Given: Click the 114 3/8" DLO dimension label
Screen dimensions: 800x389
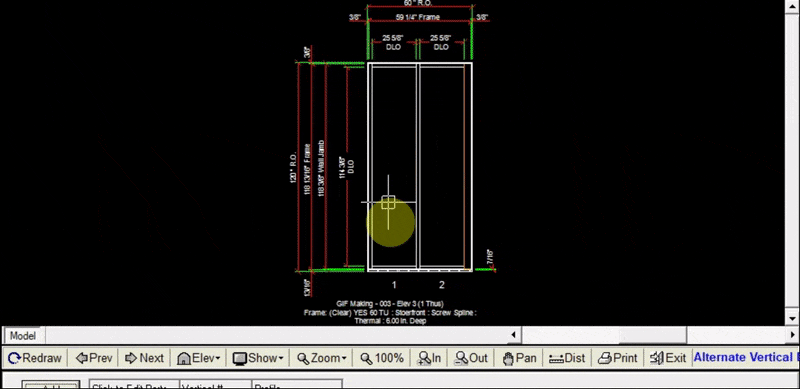Looking at the screenshot, I should click(345, 166).
